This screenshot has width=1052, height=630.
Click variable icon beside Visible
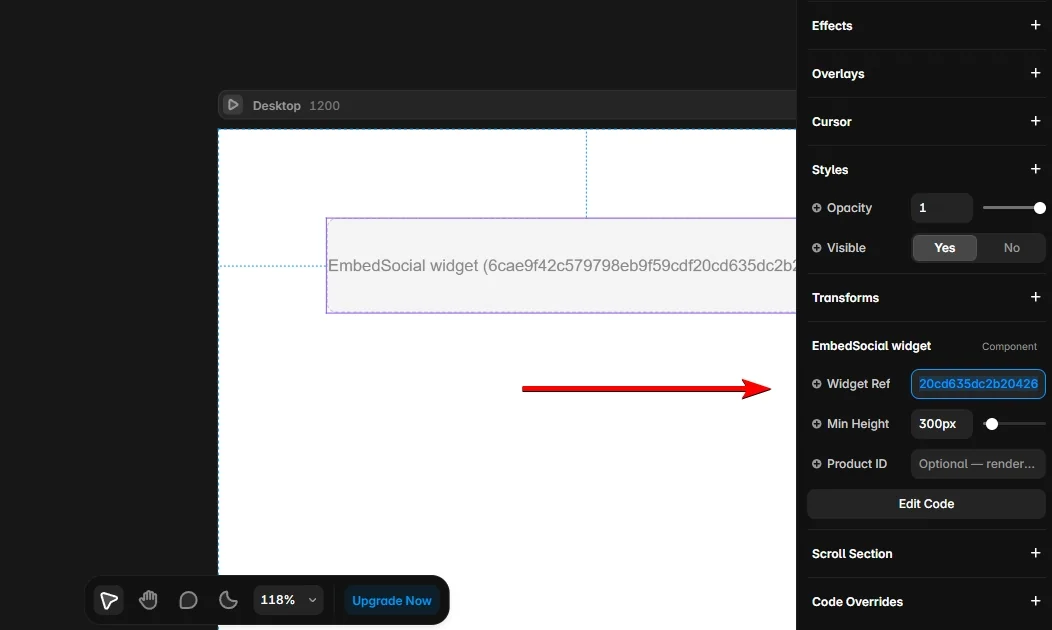point(817,248)
